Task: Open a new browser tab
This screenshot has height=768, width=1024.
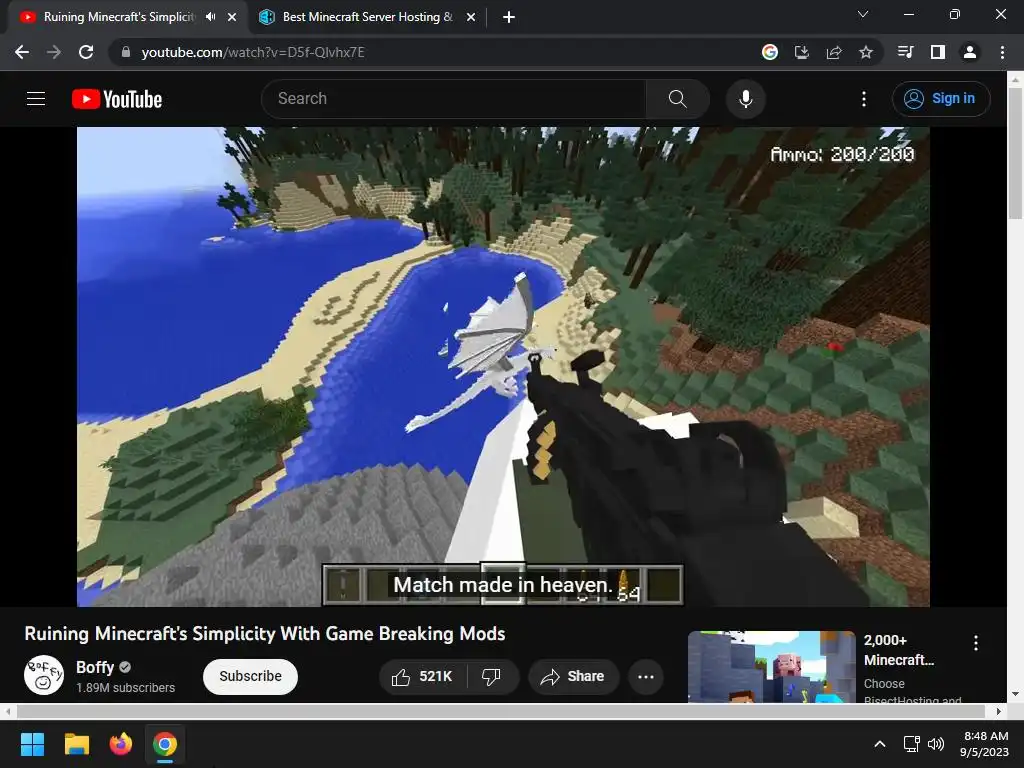Action: [509, 17]
